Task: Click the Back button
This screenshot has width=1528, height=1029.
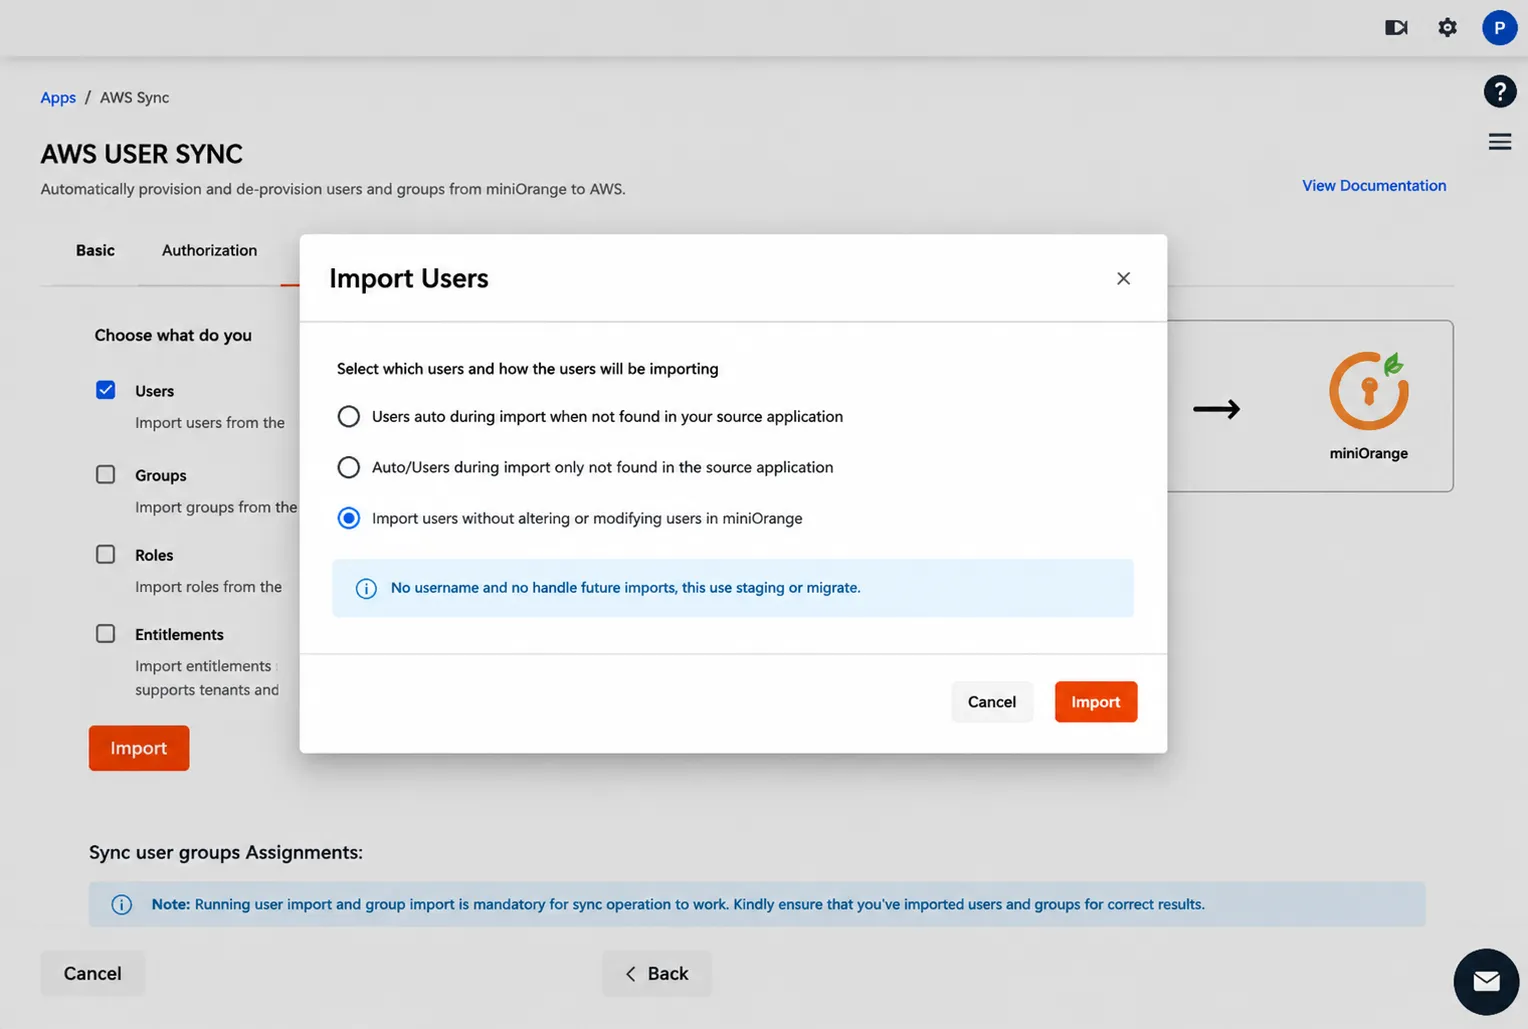Action: pyautogui.click(x=656, y=973)
